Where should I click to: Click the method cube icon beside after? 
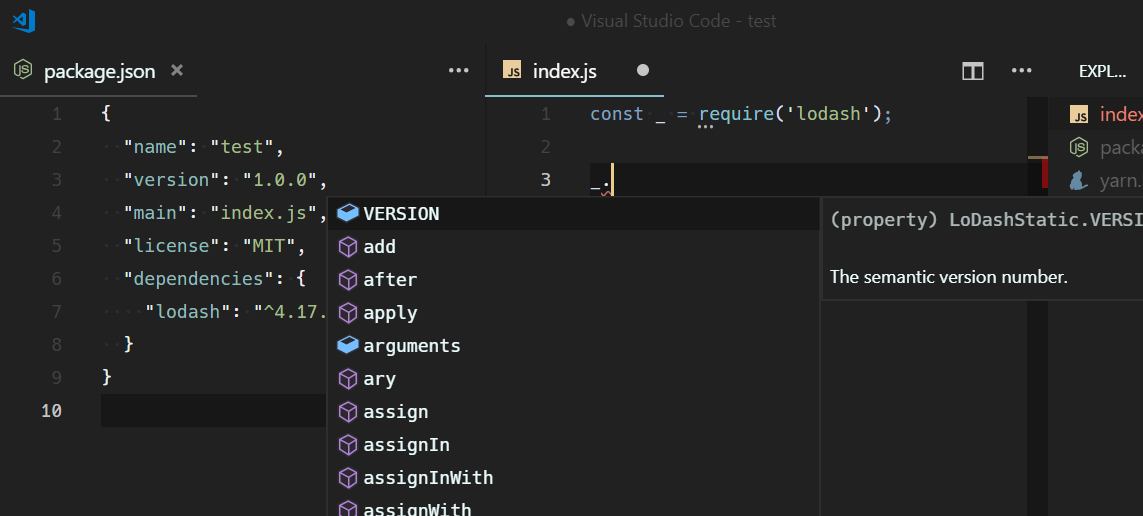[348, 280]
